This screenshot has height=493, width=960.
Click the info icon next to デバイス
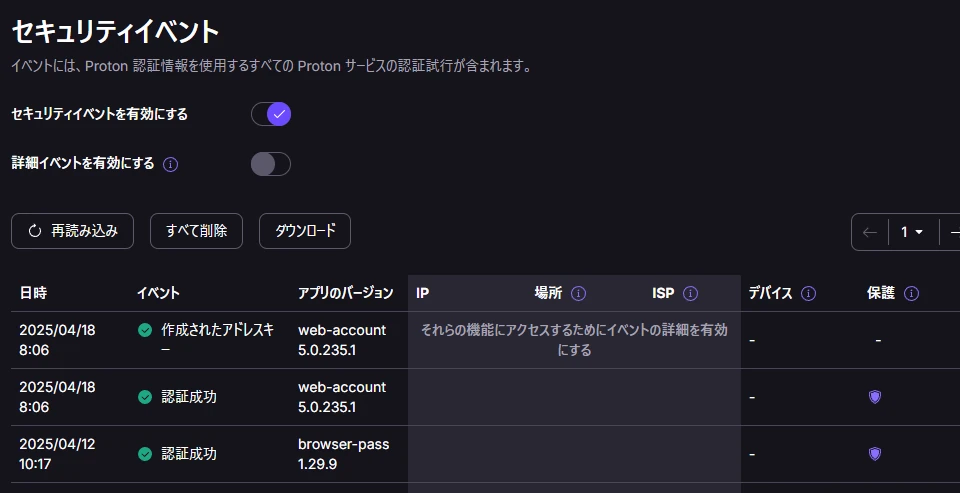[809, 293]
